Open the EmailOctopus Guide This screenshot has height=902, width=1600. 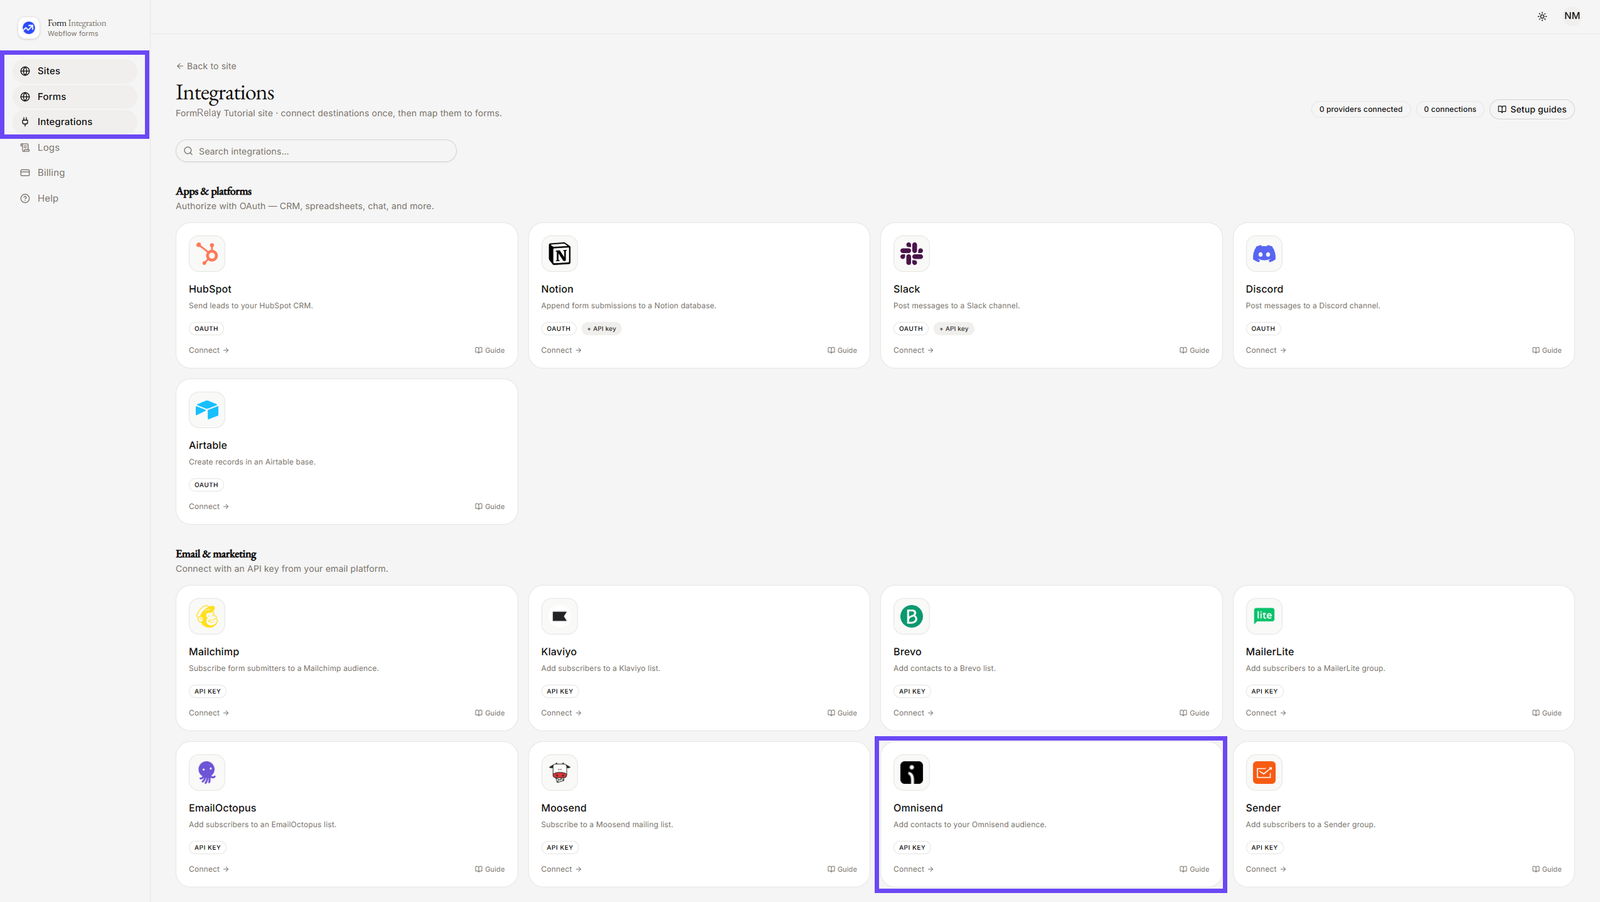490,869
